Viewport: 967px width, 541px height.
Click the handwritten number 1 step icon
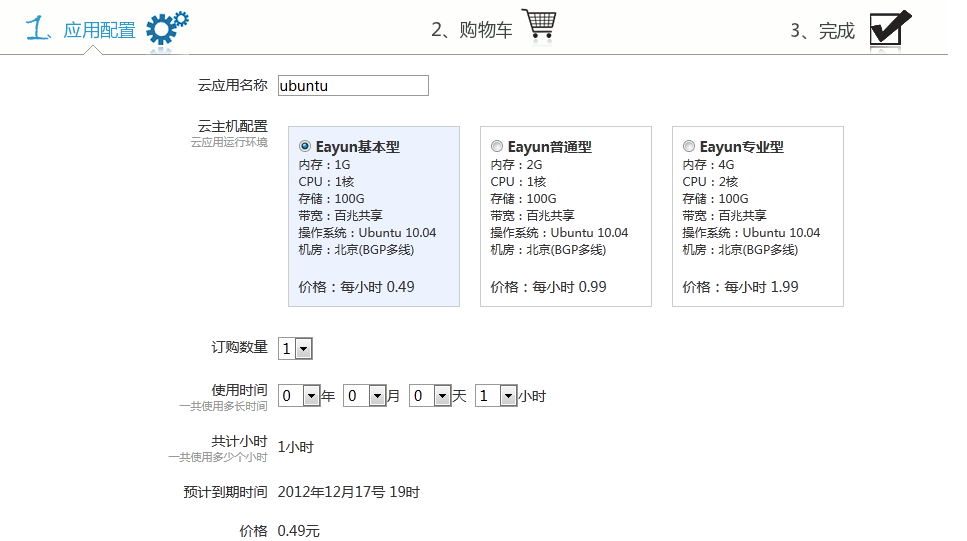click(38, 28)
